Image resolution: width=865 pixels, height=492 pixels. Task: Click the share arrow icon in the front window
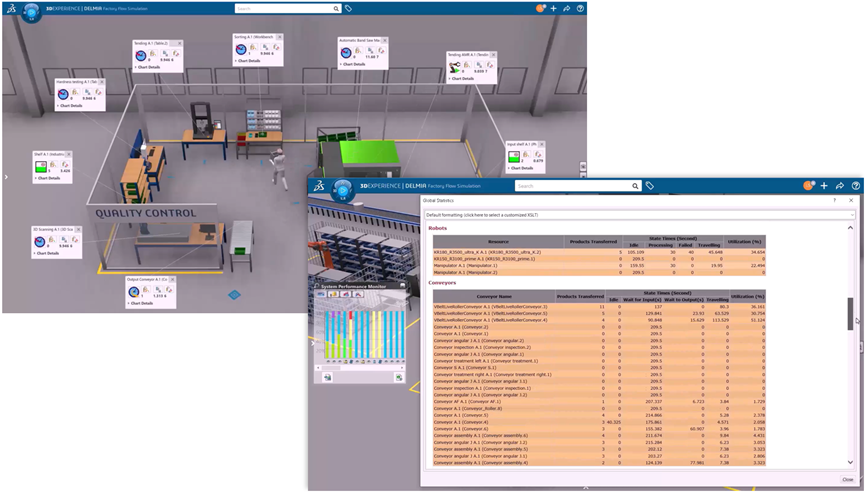(x=840, y=186)
